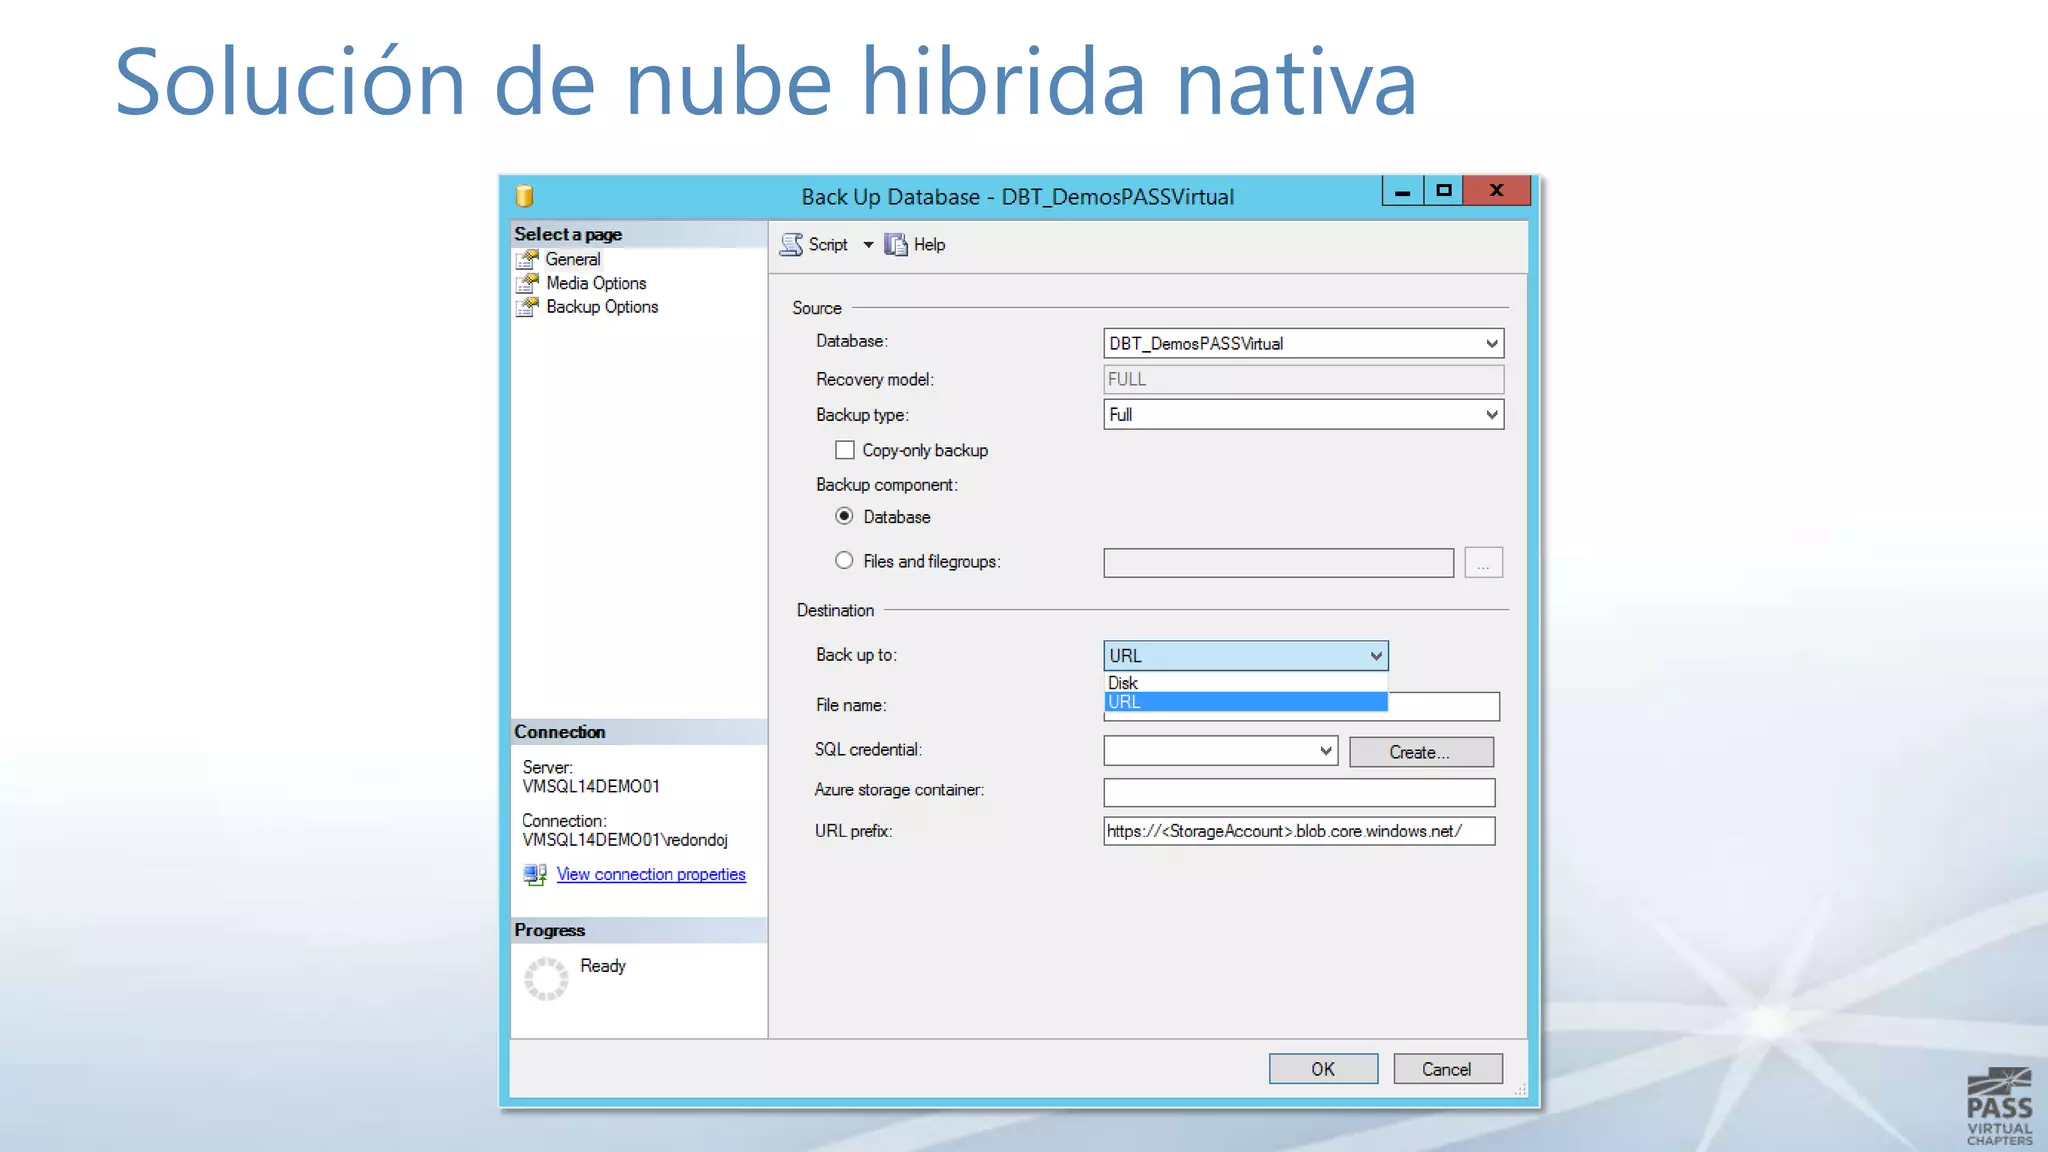2048x1152 pixels.
Task: Select the Files and filegroups radio
Action: 844,560
